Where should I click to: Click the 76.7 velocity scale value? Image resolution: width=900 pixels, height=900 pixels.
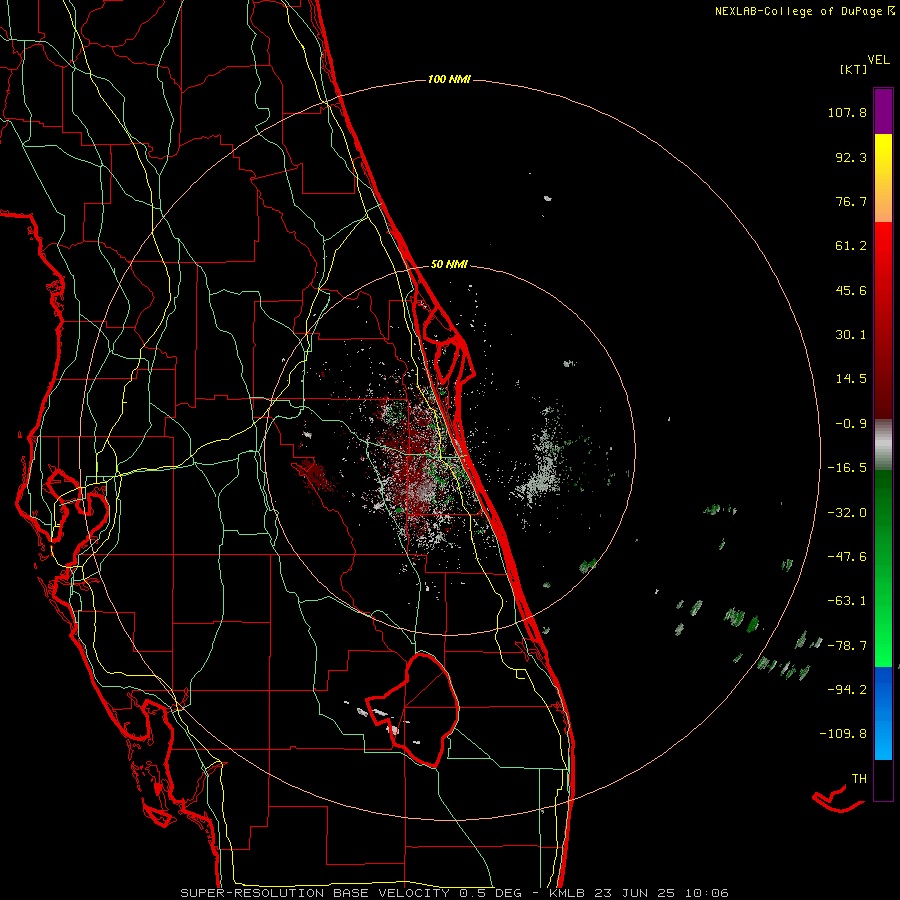(x=851, y=201)
